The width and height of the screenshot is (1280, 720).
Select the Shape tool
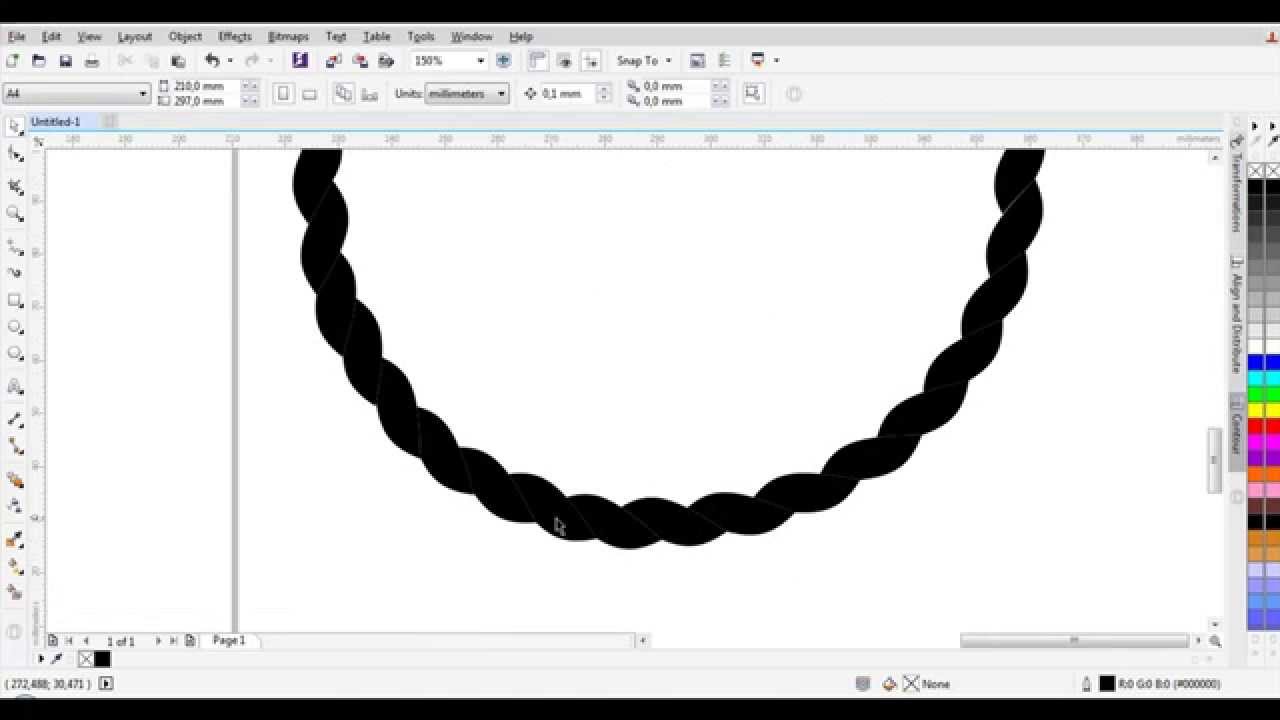point(14,155)
